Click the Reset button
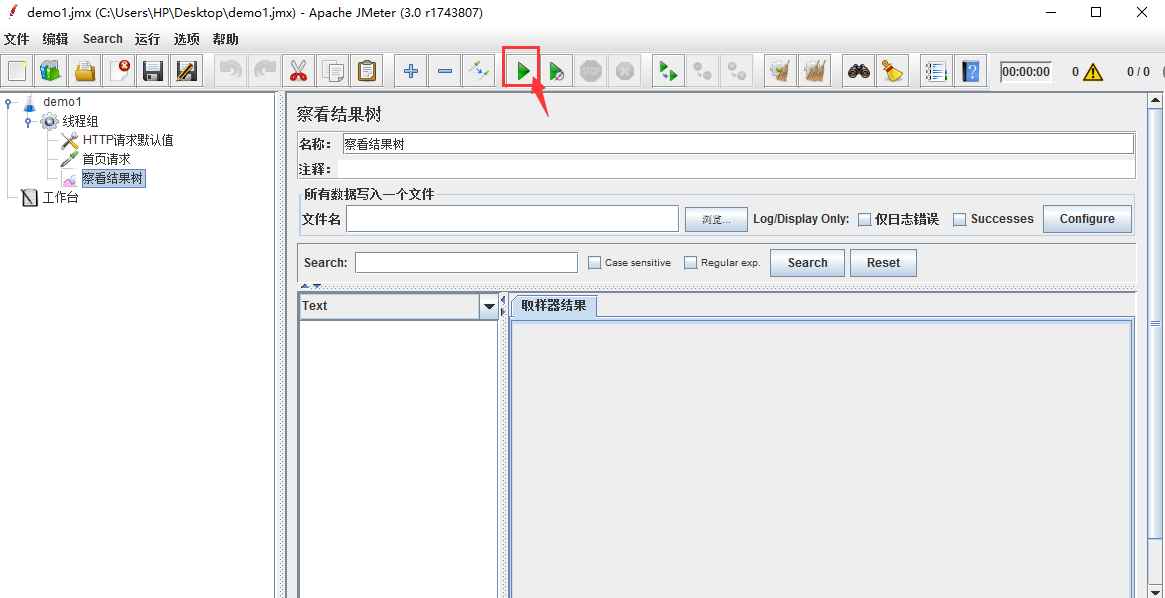Screen dimensions: 1165x598 (x=883, y=263)
